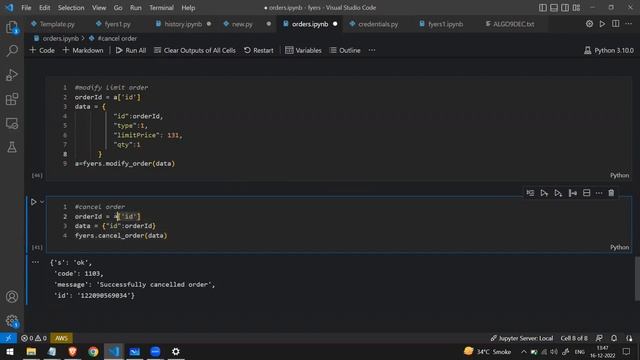640x360 pixels.
Task: Select the Python 3.10.0 kernel picker
Action: pos(609,50)
